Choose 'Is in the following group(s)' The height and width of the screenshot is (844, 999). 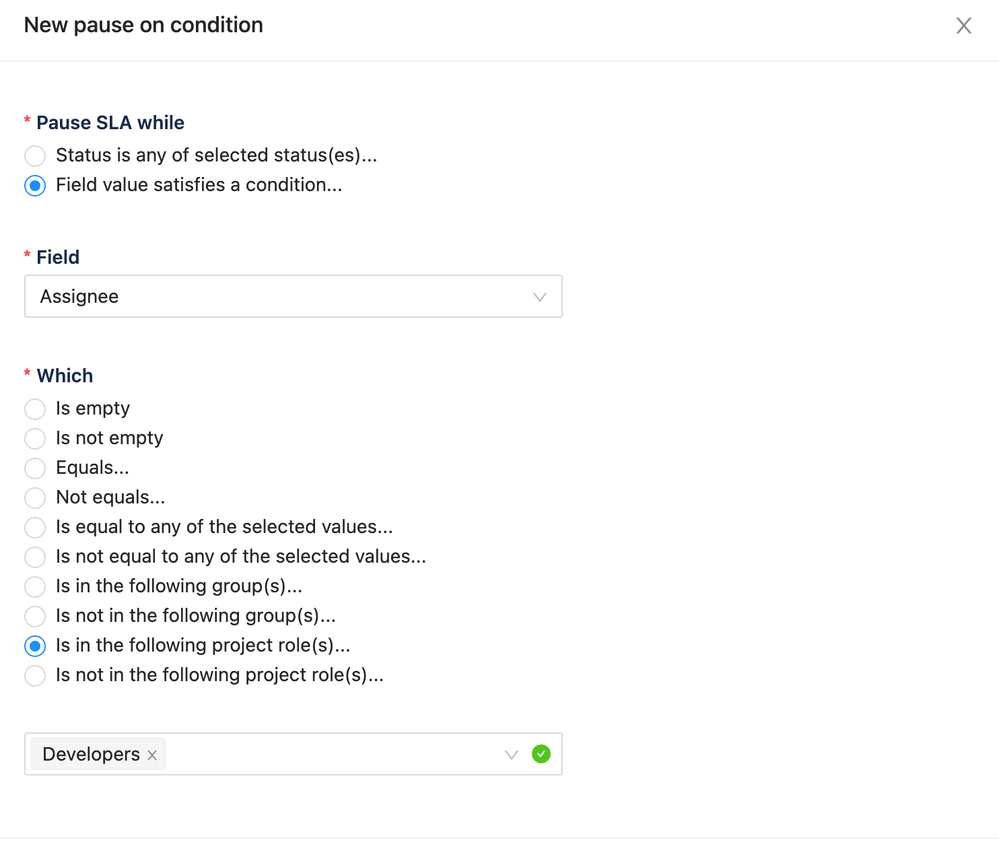tap(35, 587)
